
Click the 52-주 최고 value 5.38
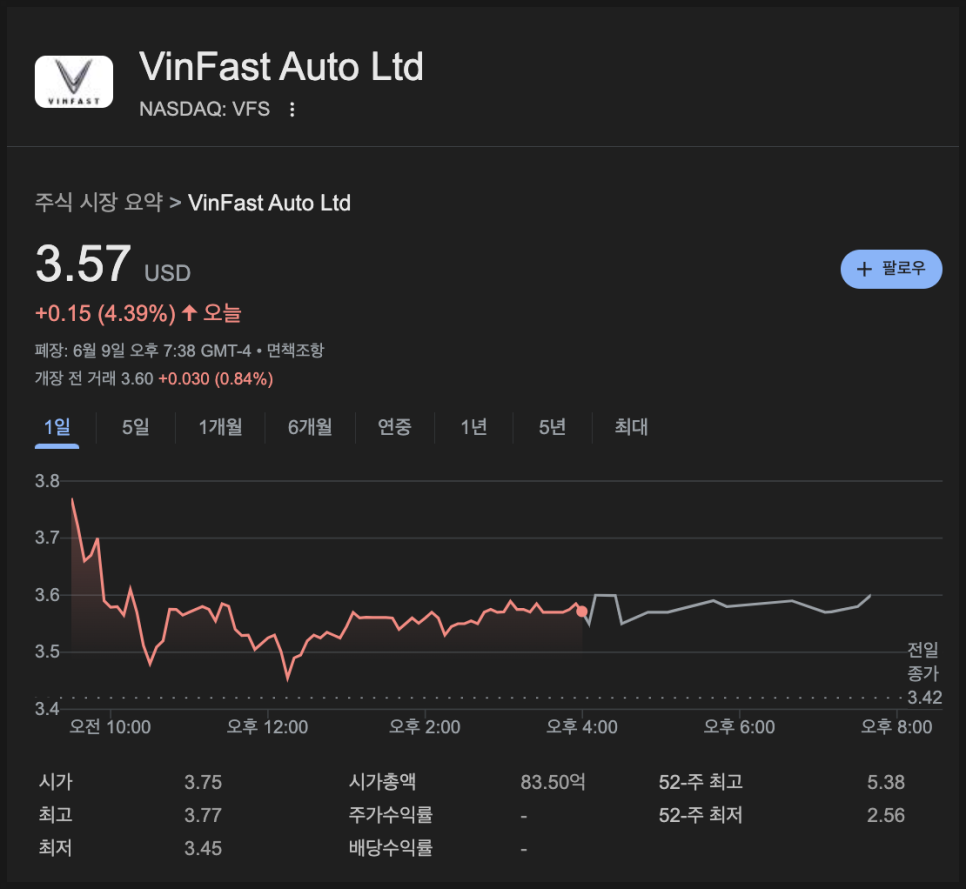[886, 782]
